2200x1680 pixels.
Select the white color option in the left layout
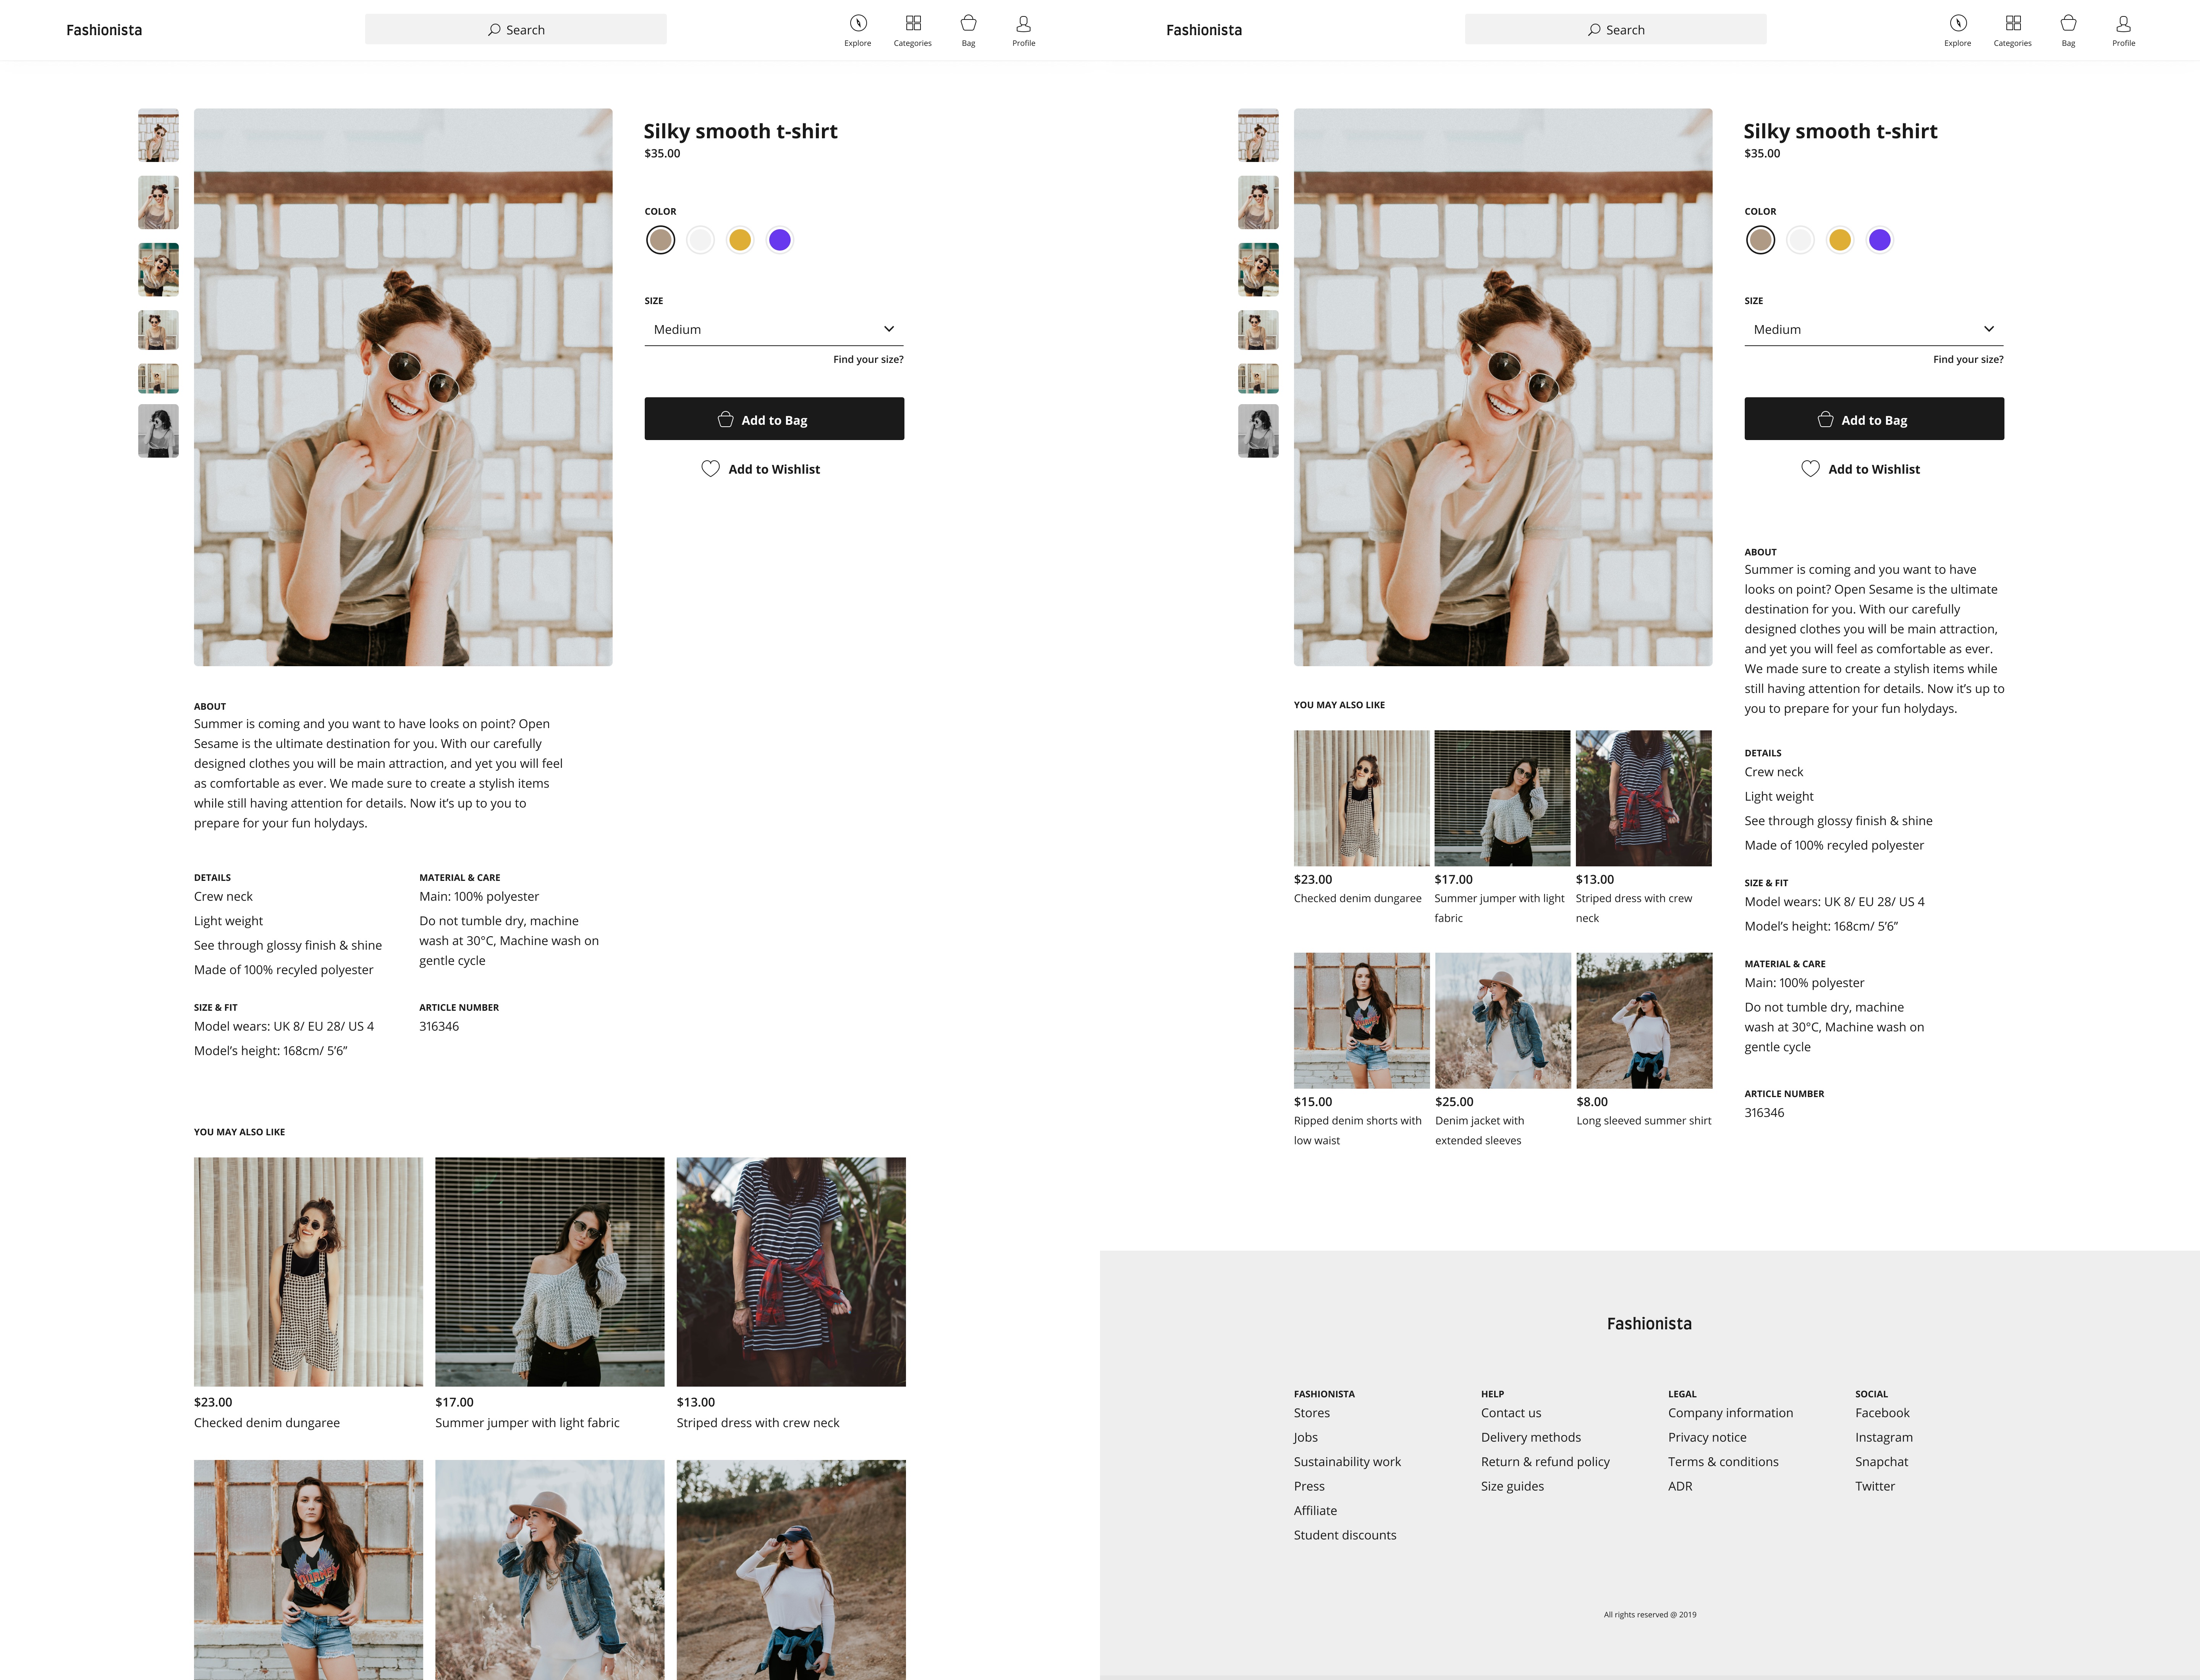(700, 240)
